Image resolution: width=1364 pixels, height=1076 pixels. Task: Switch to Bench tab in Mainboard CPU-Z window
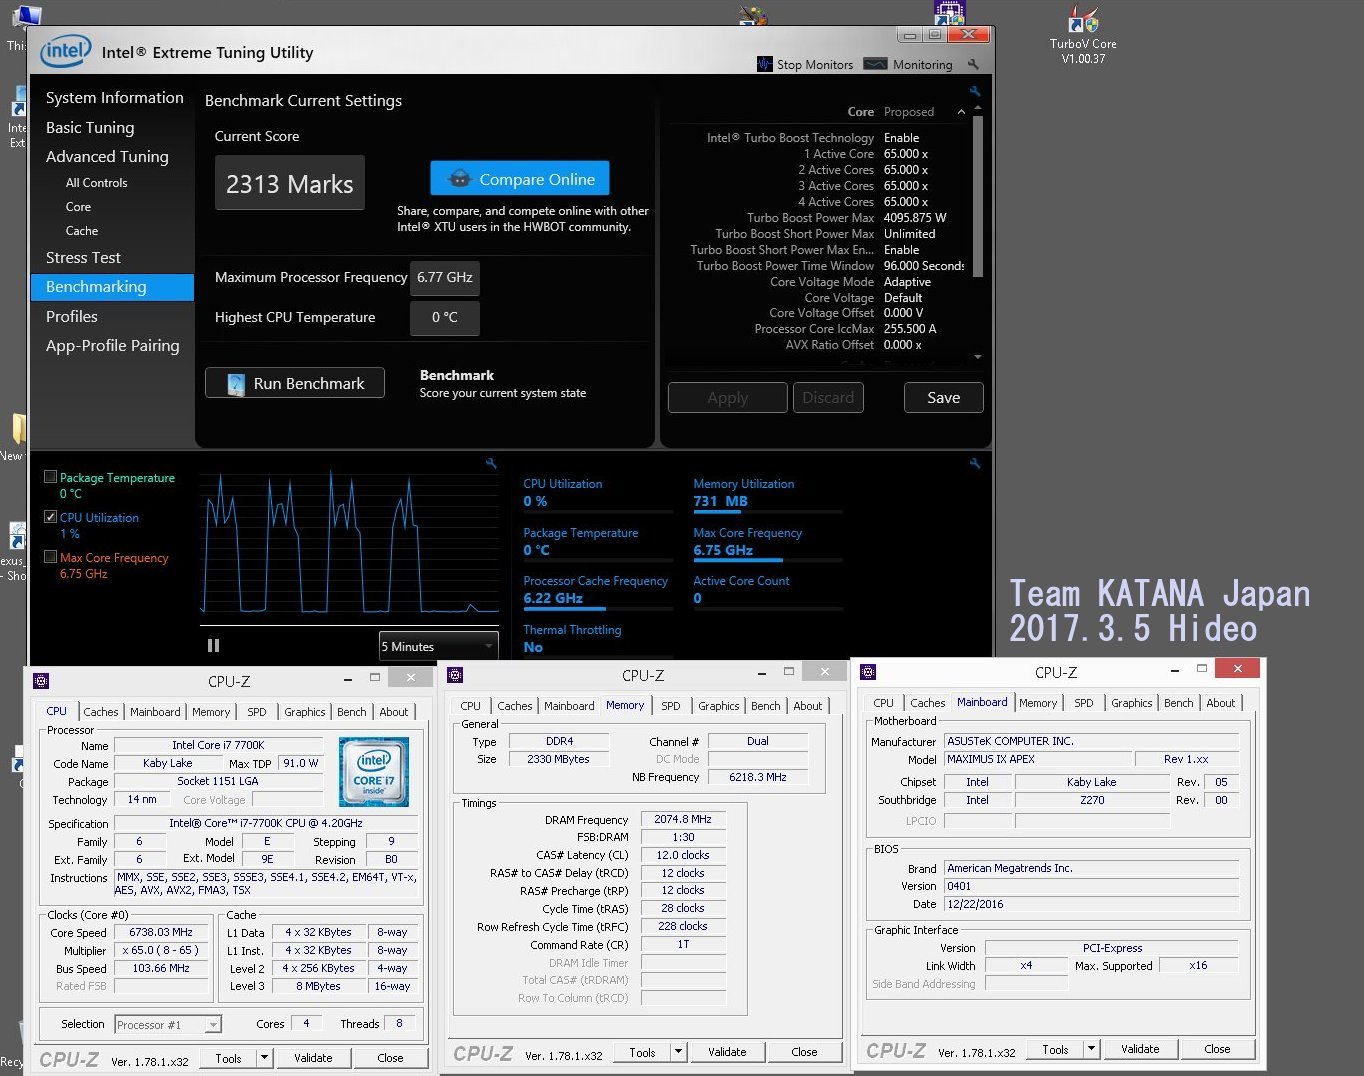(x=1179, y=703)
